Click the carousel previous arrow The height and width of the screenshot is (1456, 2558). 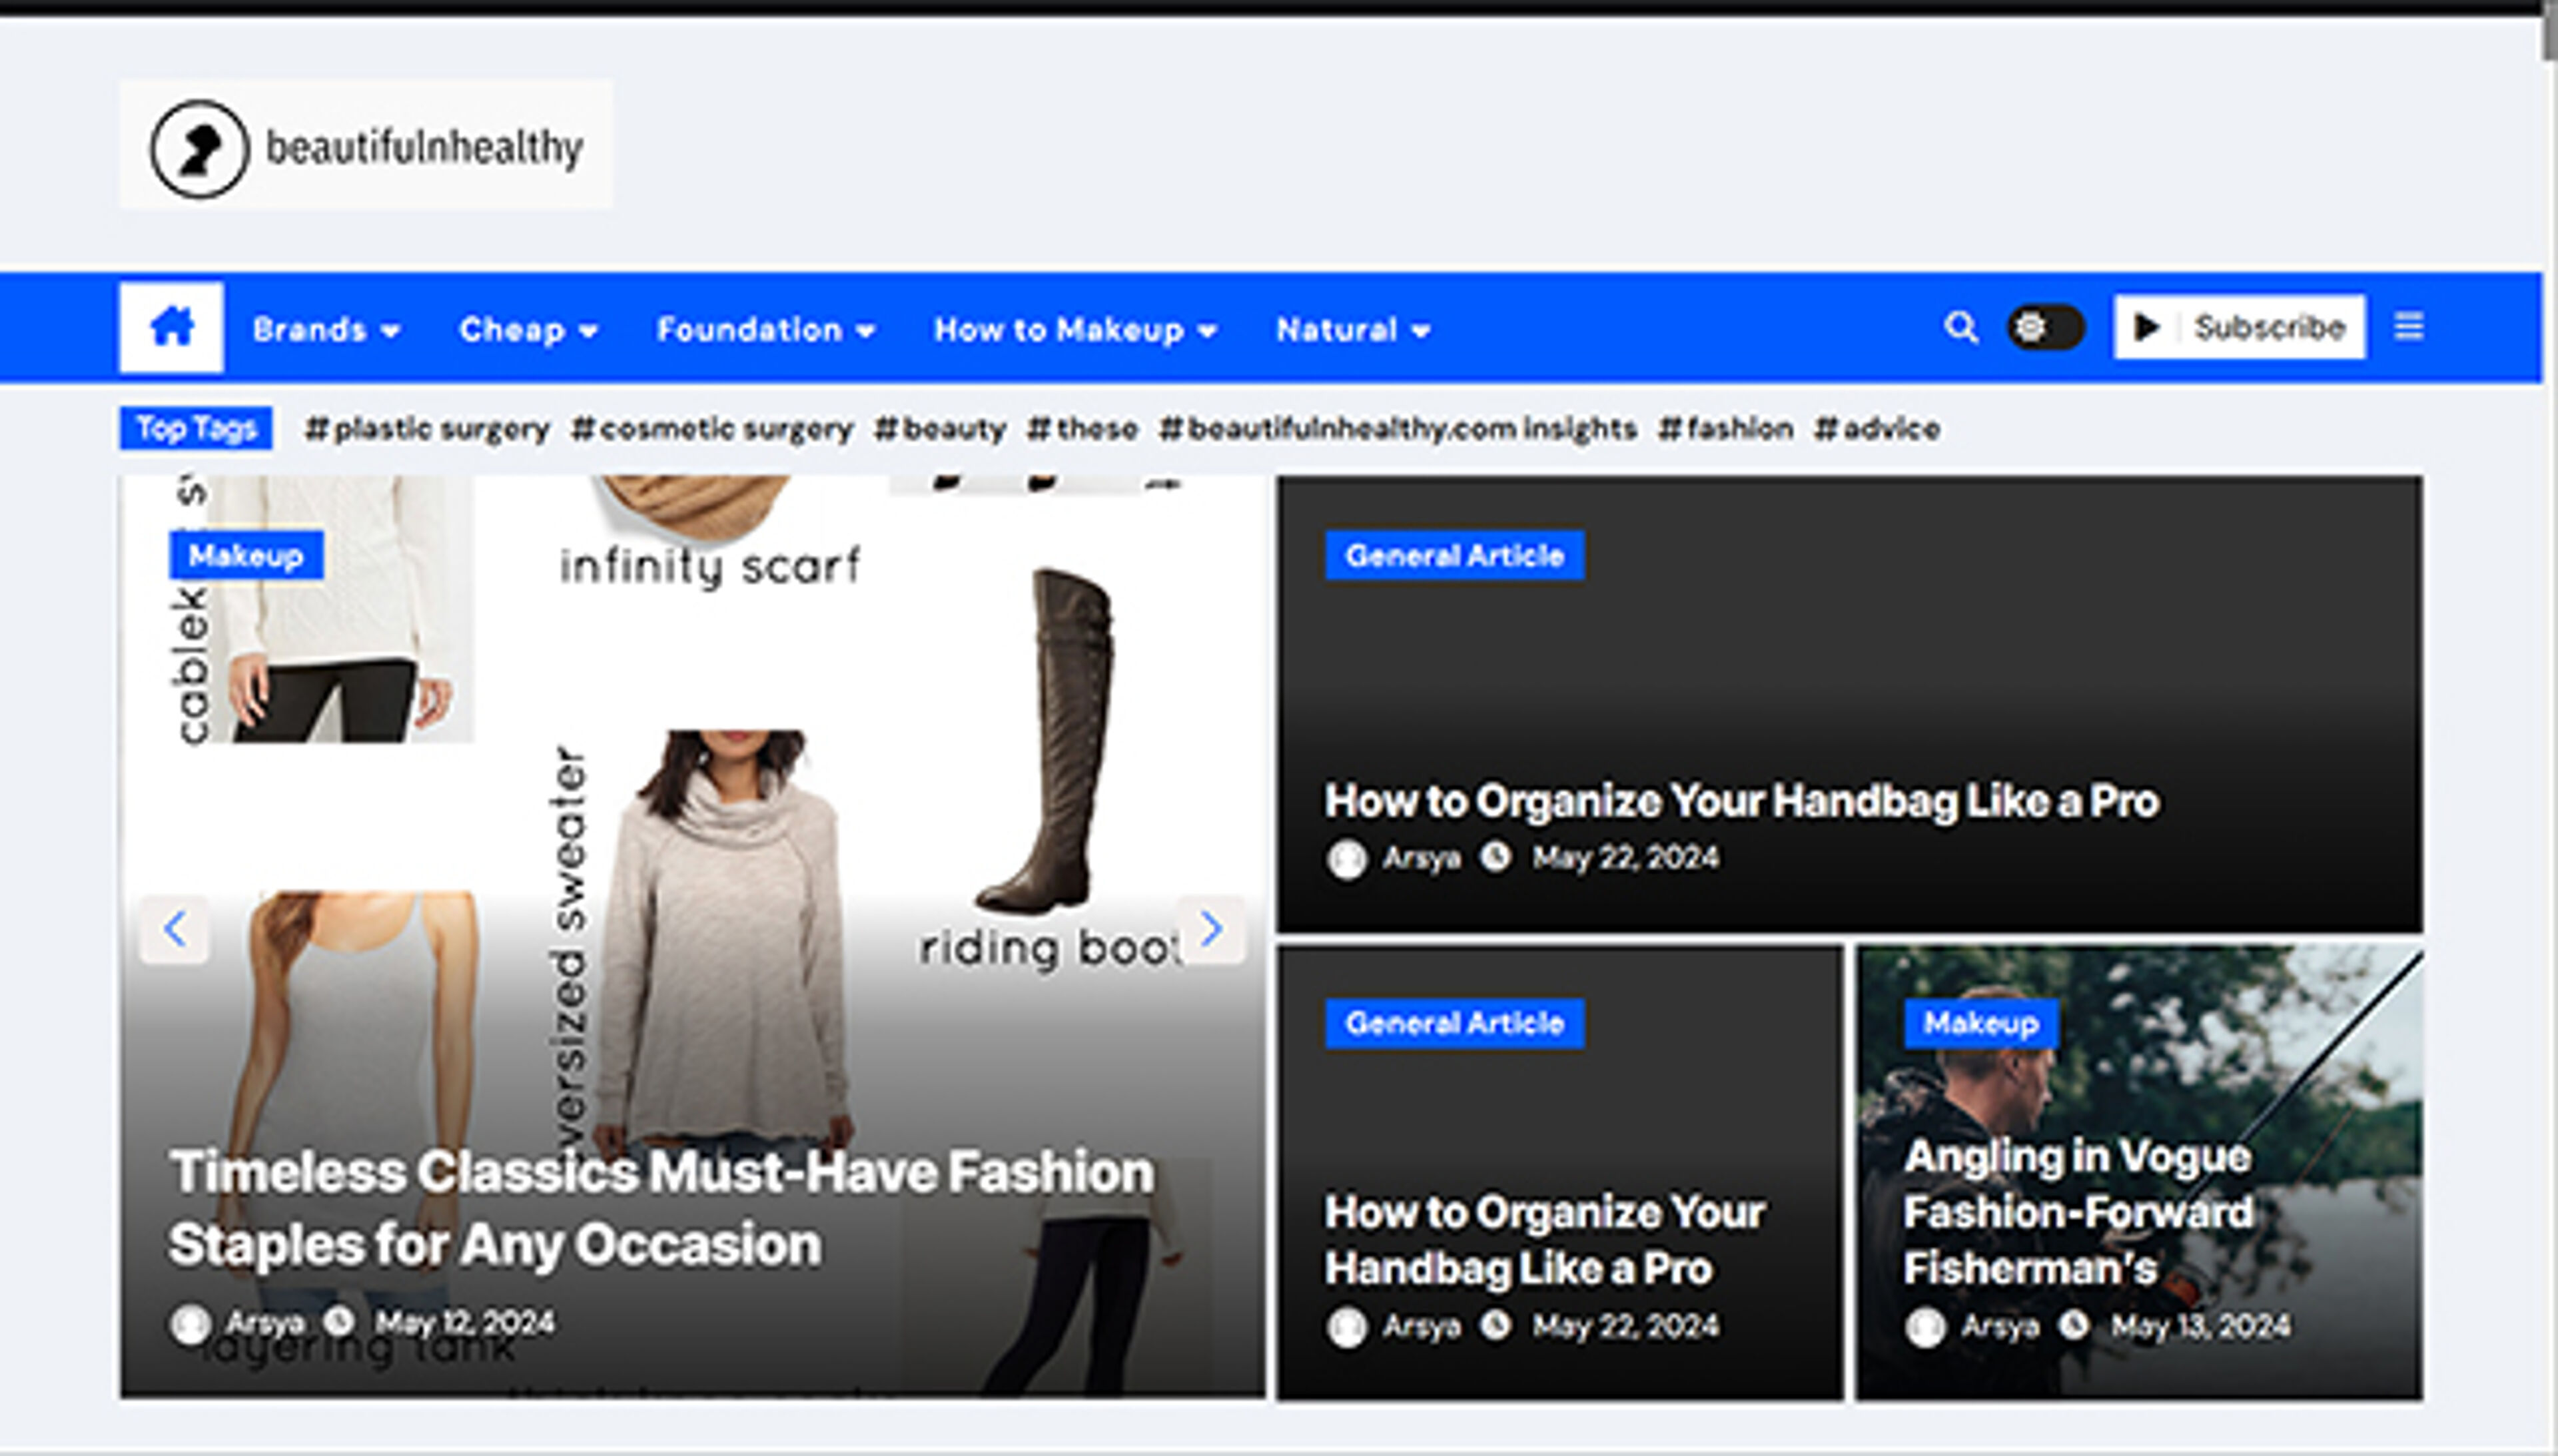tap(174, 929)
